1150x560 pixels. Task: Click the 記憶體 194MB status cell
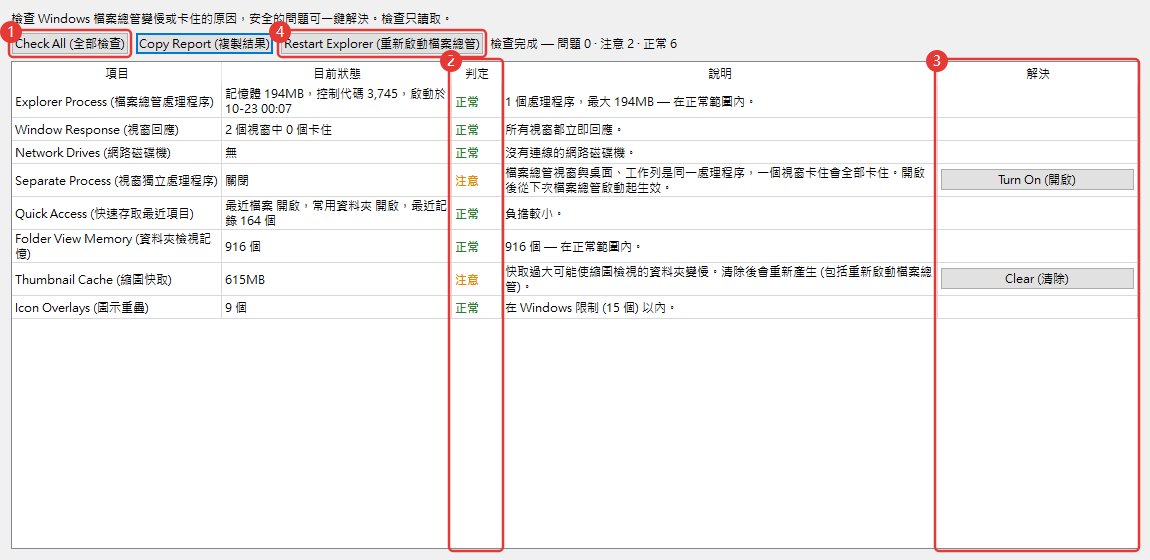point(337,101)
